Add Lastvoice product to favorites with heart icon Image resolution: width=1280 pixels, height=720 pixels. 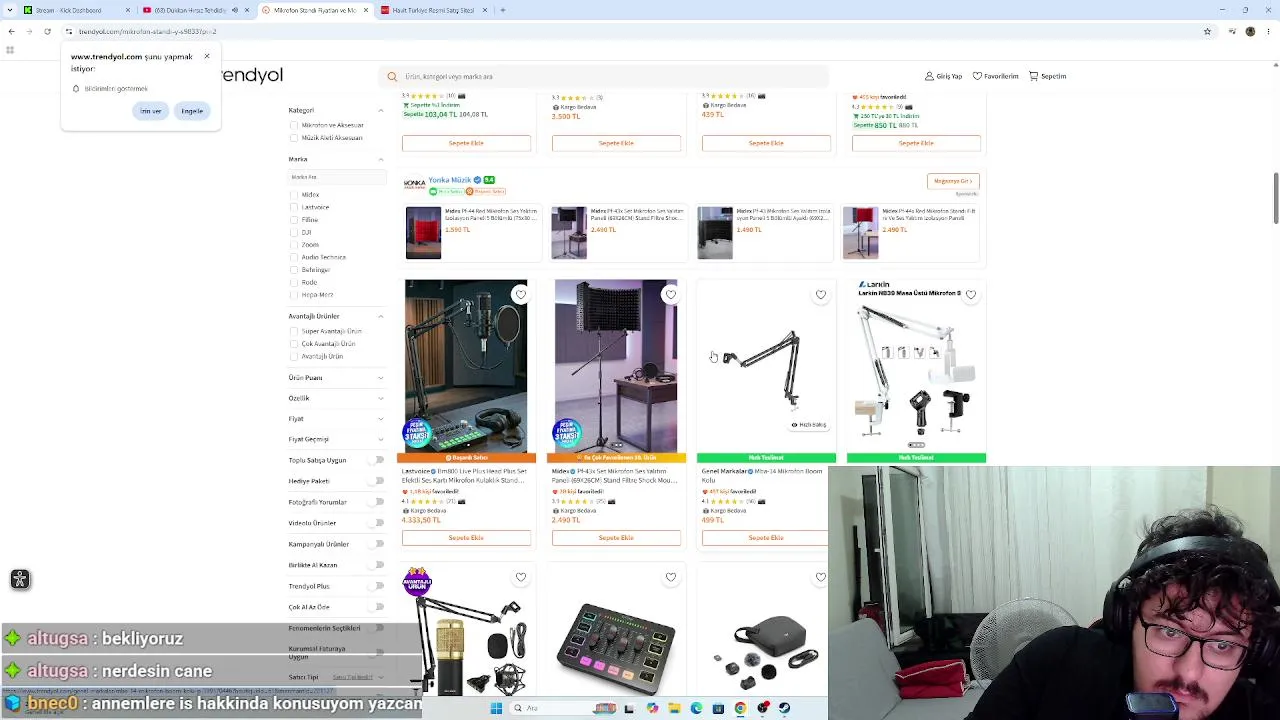(520, 294)
